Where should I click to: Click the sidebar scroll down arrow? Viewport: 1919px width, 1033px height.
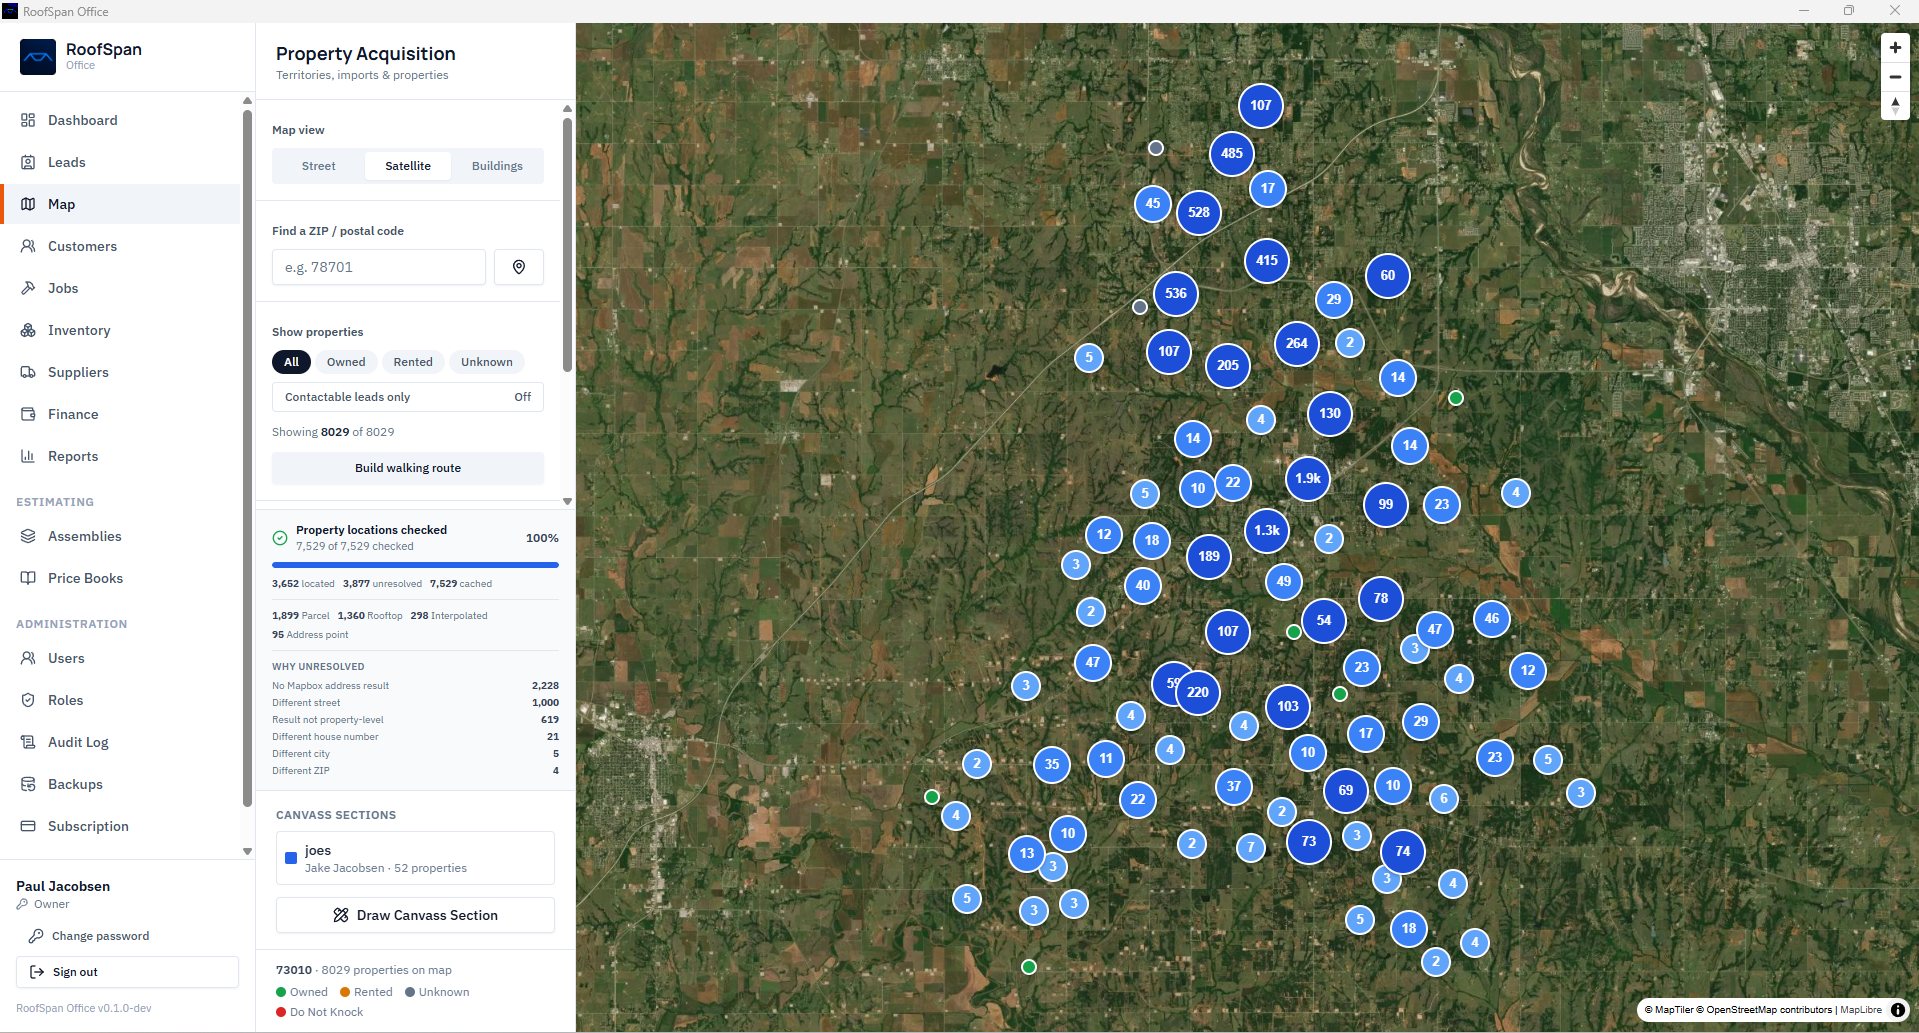pyautogui.click(x=247, y=851)
